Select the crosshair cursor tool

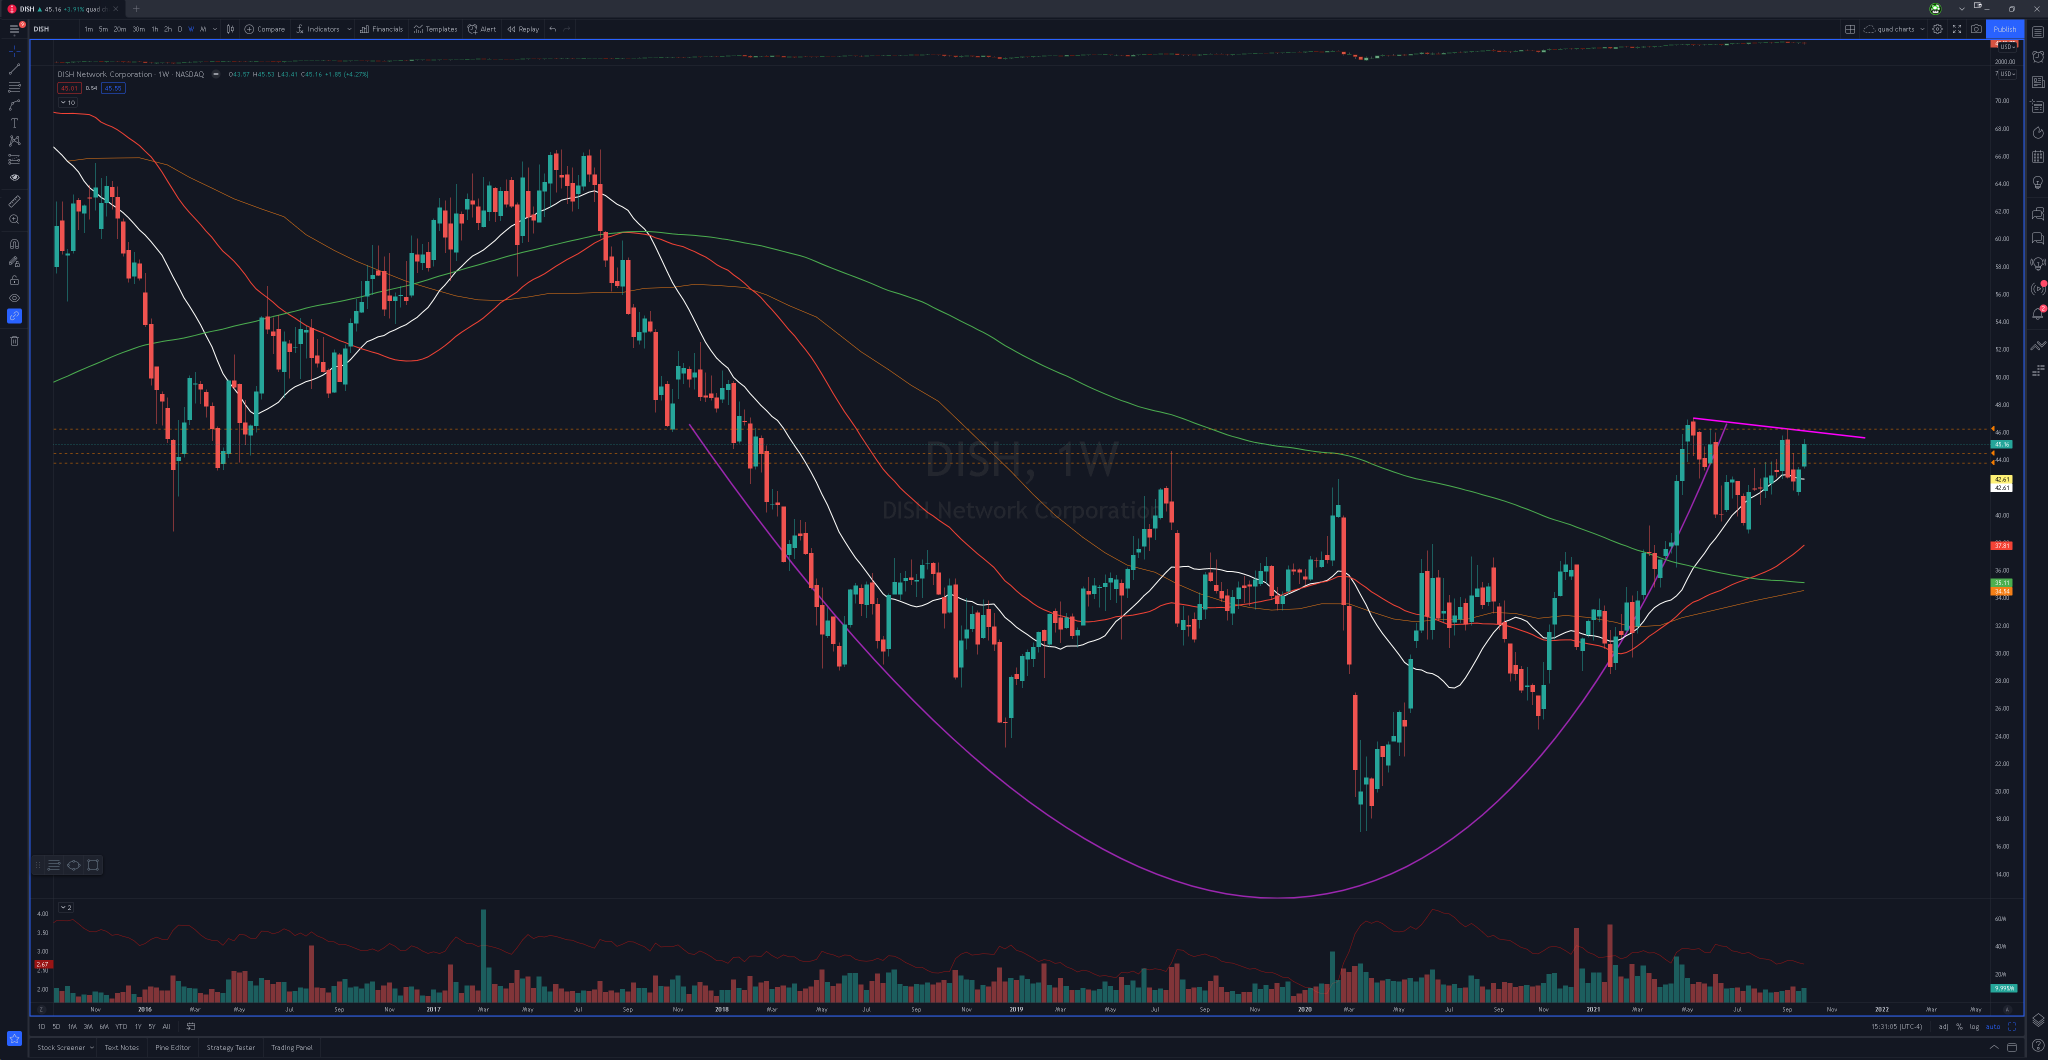click(14, 51)
